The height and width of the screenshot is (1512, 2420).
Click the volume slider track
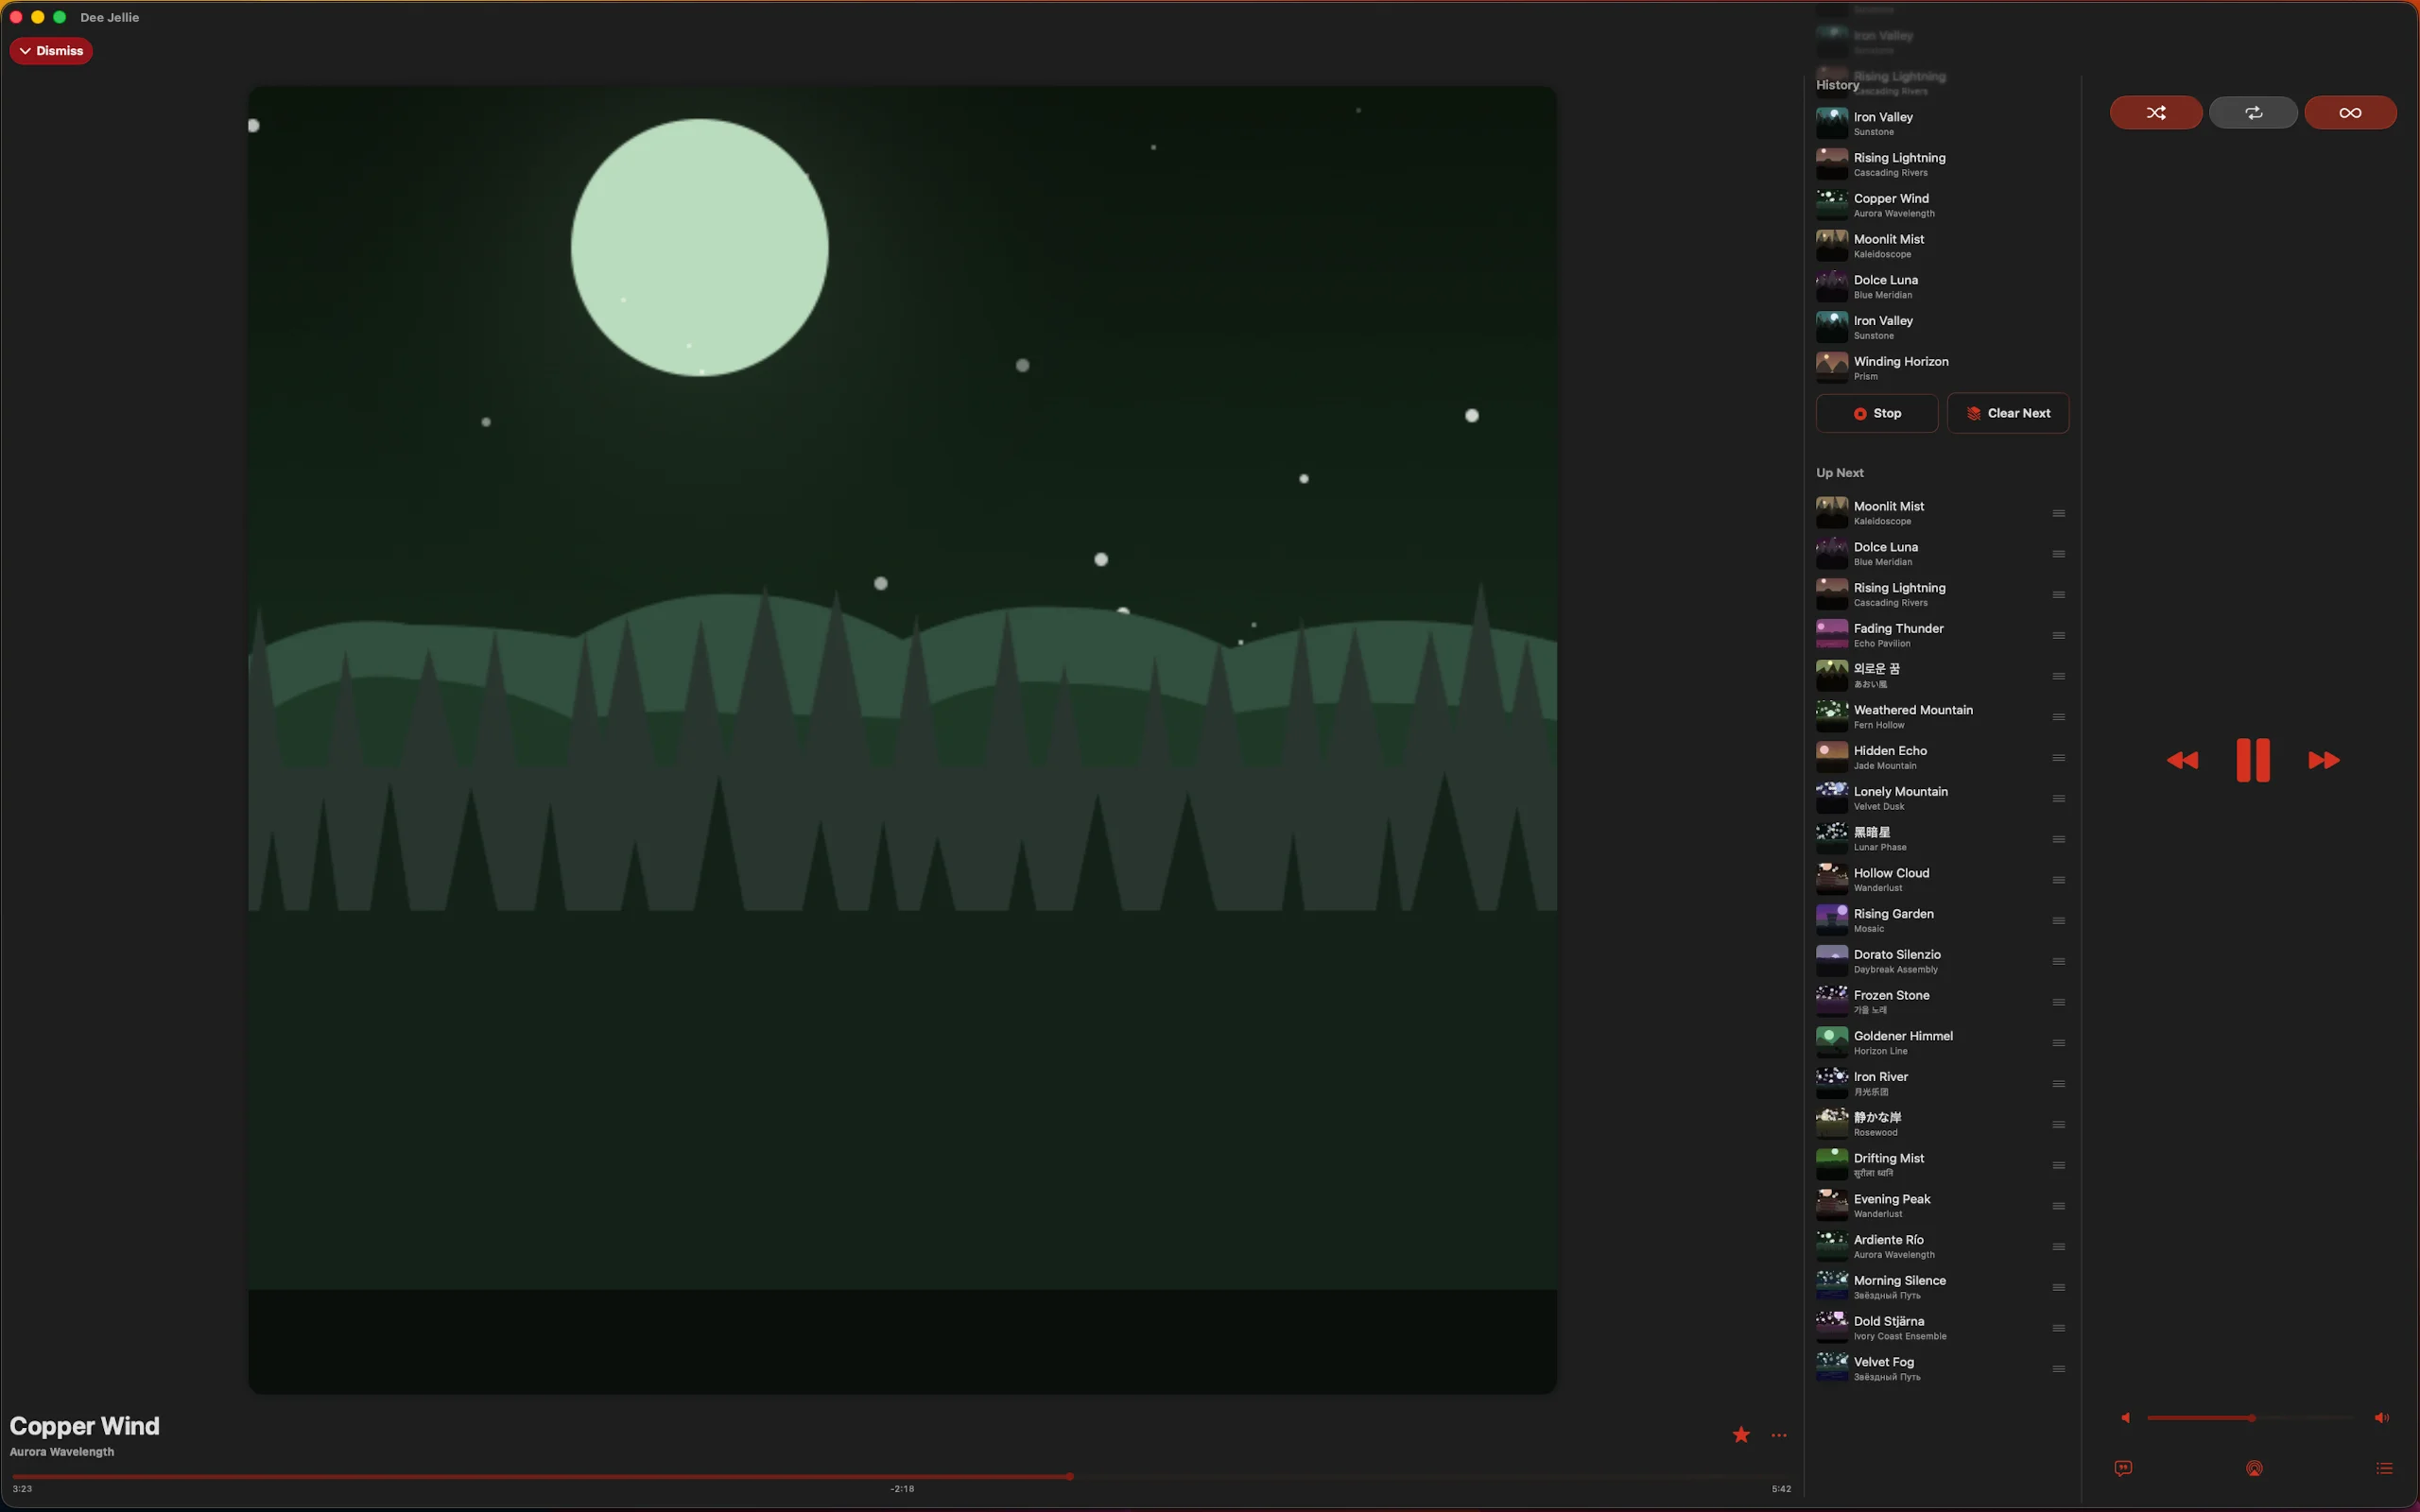[2300, 1418]
